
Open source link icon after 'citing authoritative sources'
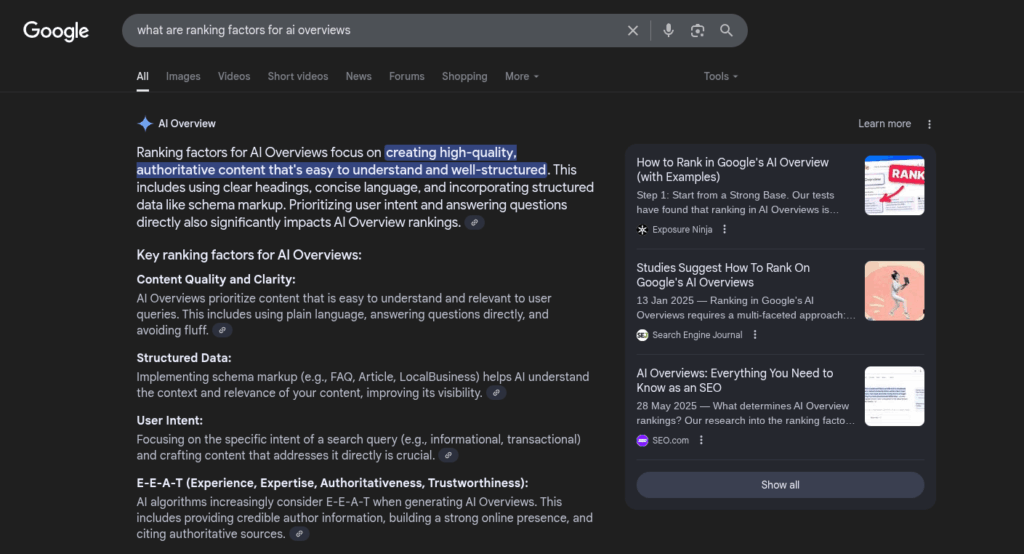tap(299, 534)
